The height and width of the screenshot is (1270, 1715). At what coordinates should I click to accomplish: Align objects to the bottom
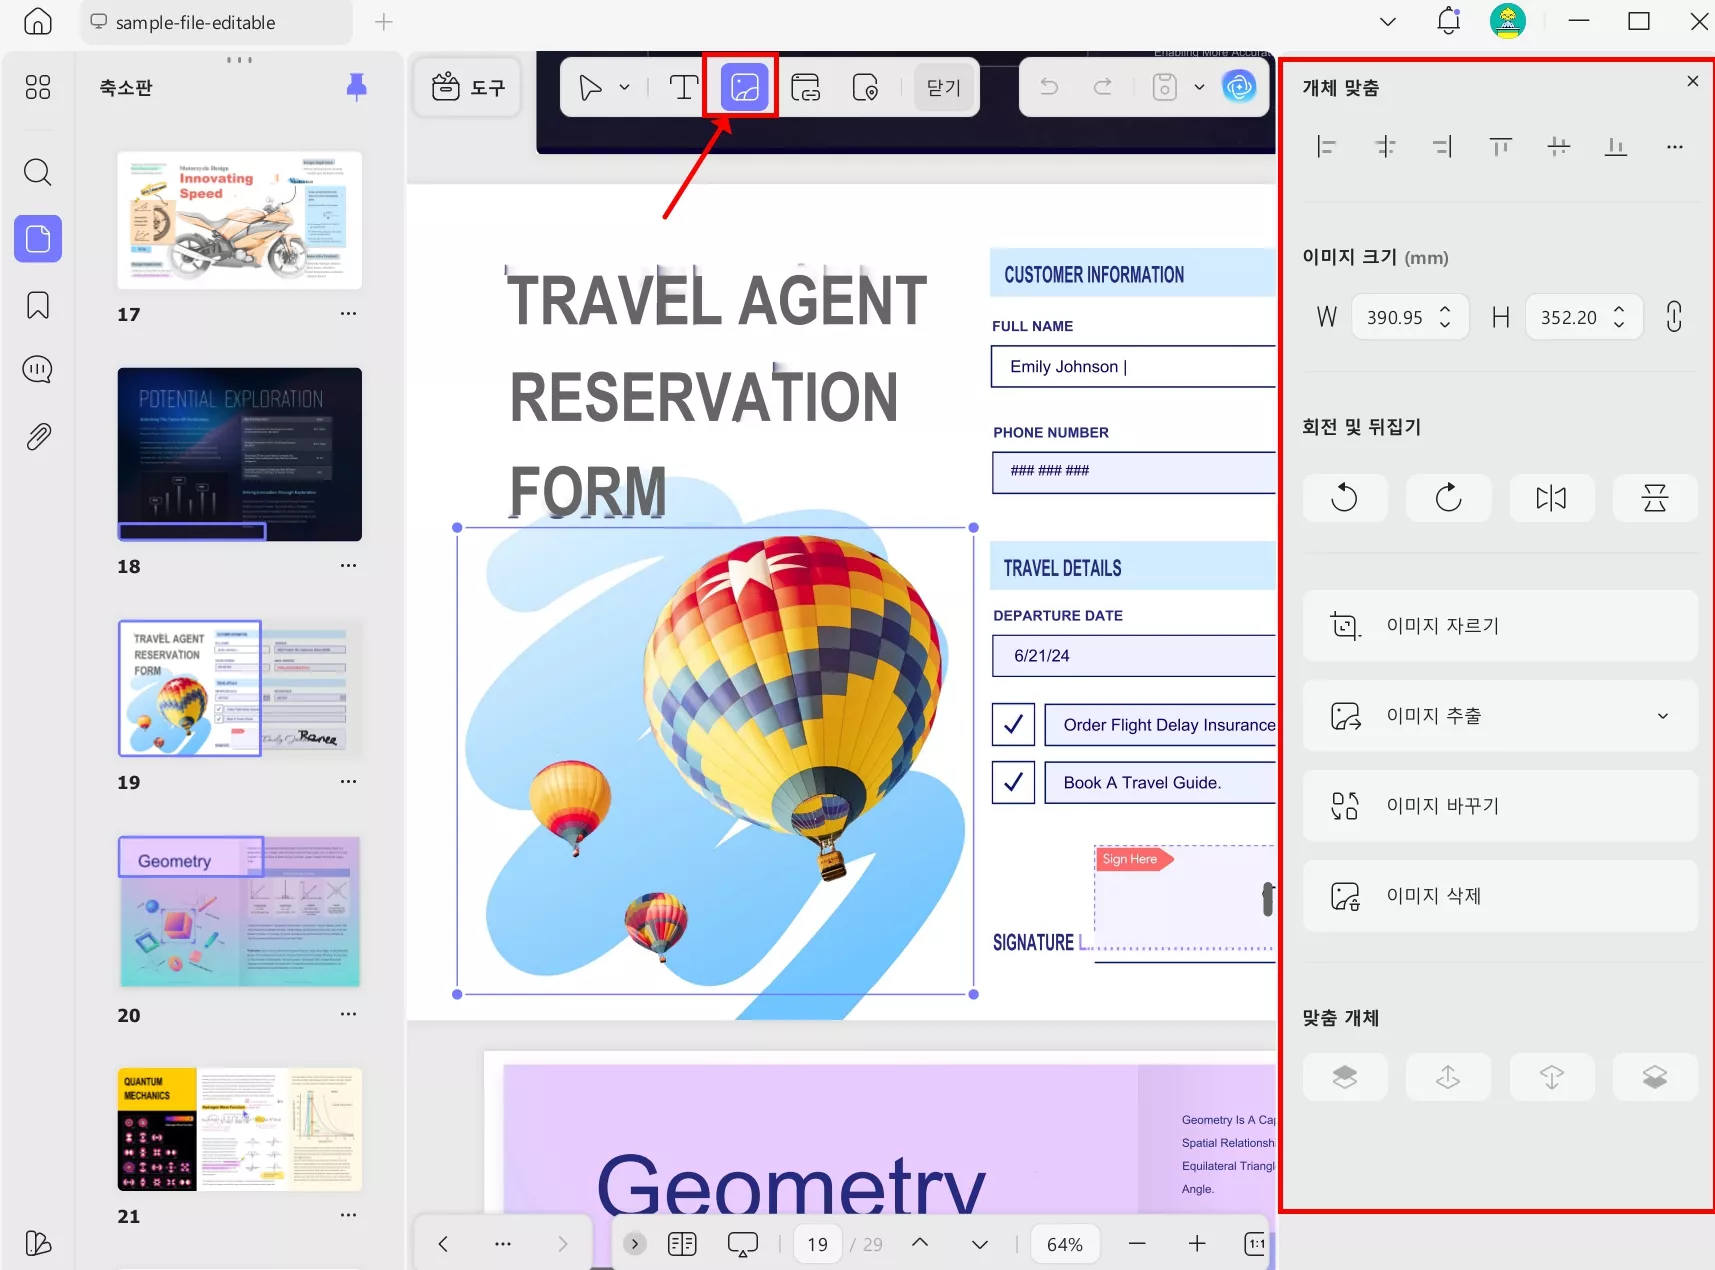(1616, 147)
